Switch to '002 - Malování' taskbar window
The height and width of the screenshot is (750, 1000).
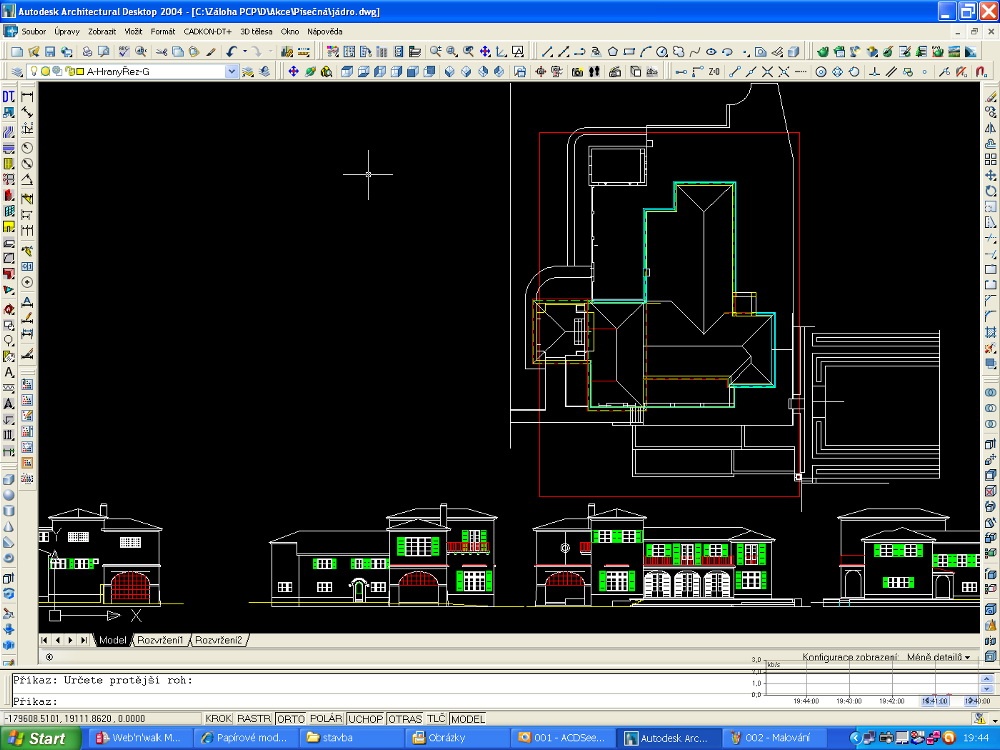(x=777, y=738)
